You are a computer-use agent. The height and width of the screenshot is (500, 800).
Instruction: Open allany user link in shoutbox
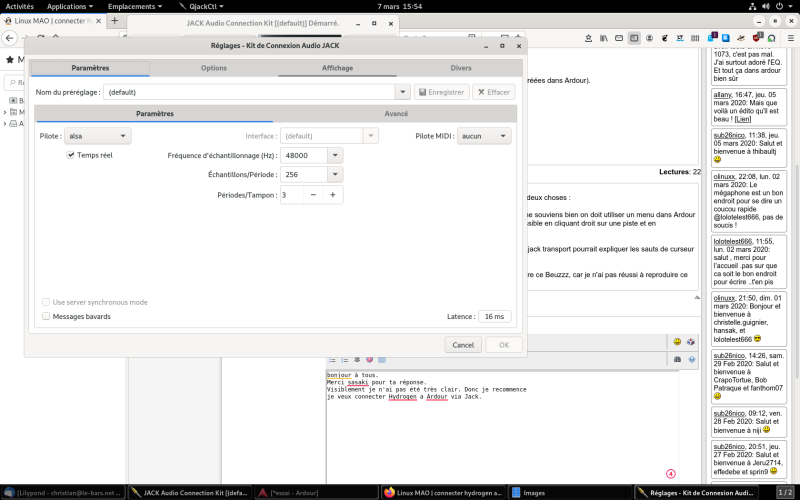722,94
